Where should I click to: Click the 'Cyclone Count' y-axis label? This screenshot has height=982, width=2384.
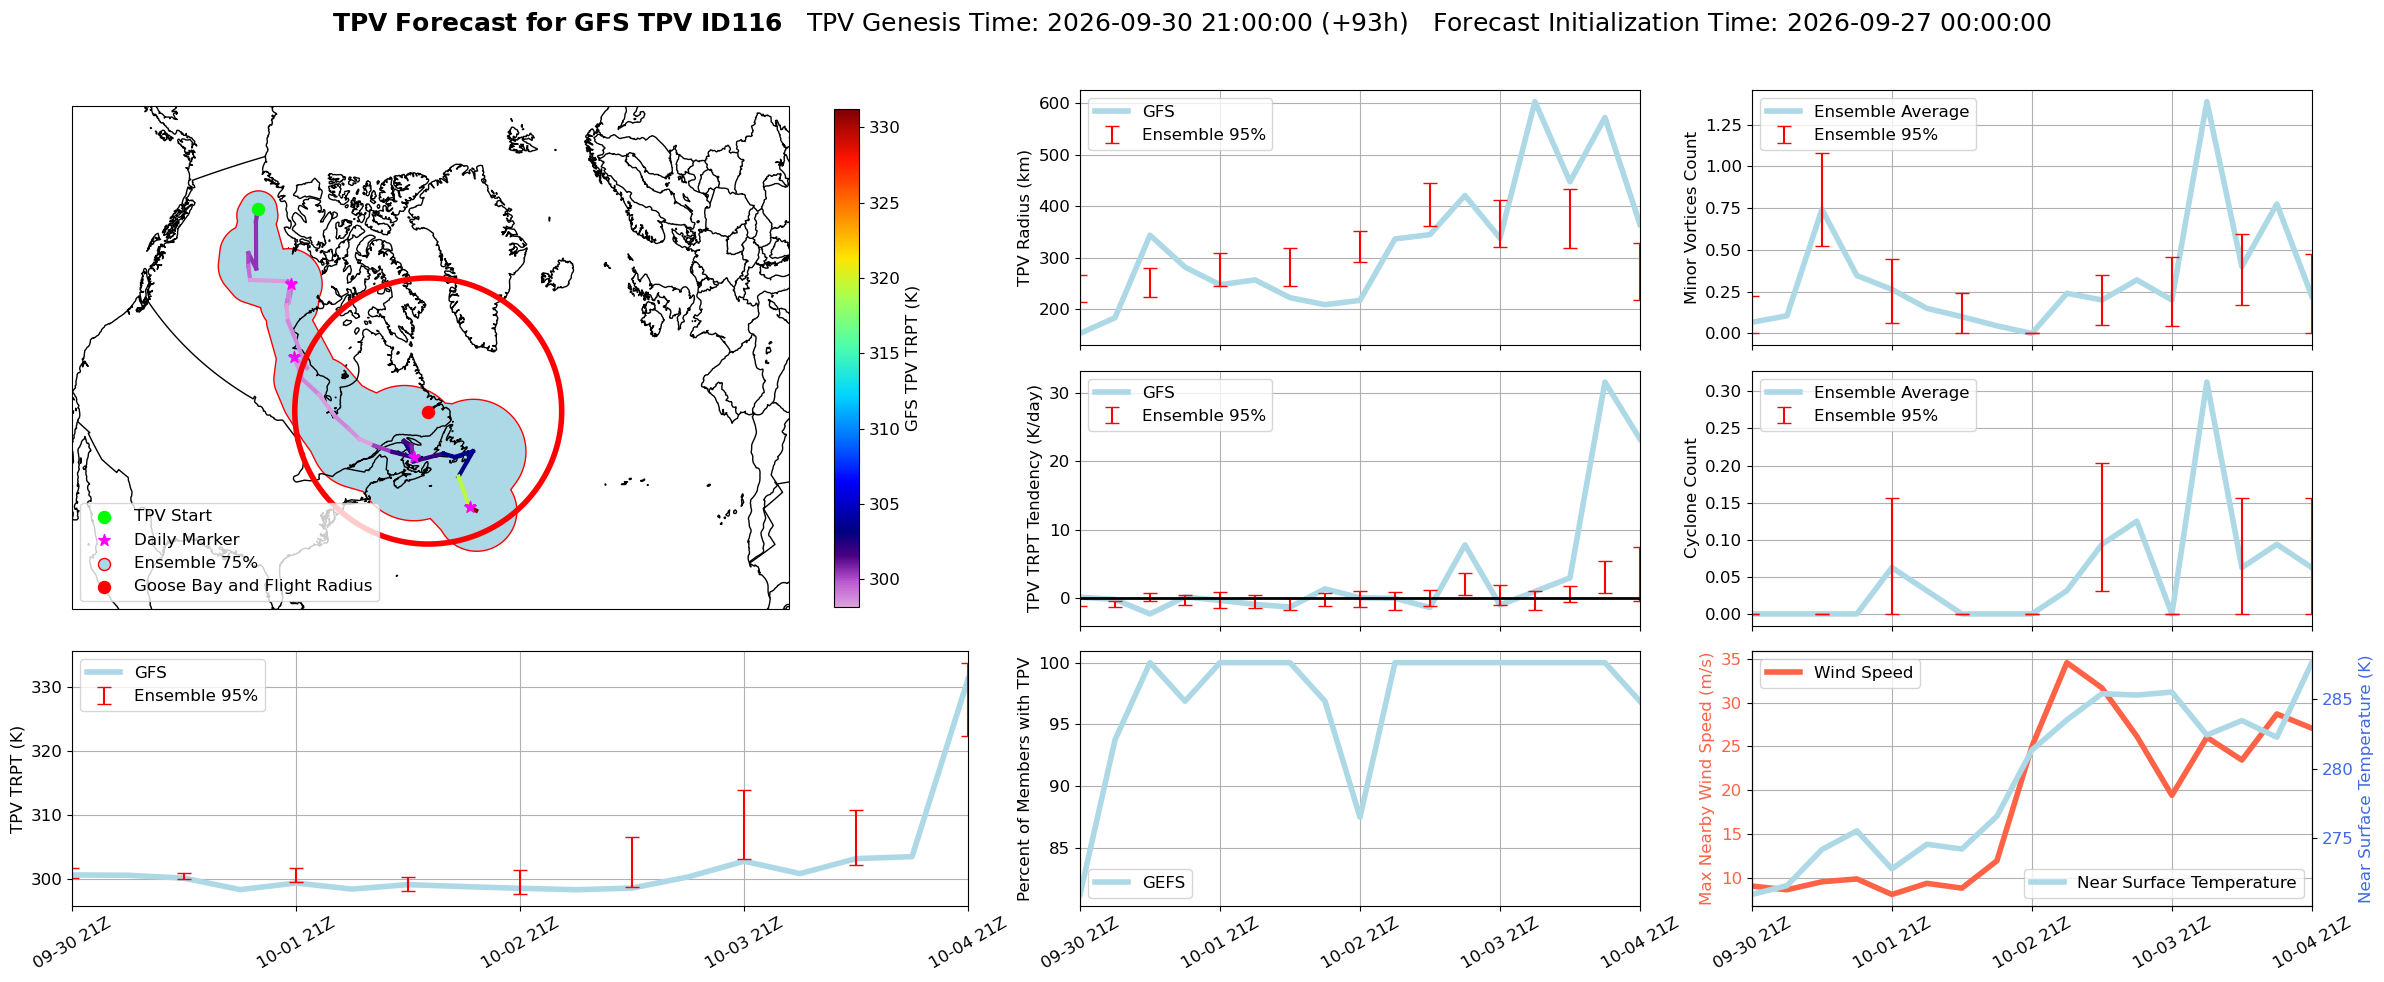click(x=1691, y=498)
